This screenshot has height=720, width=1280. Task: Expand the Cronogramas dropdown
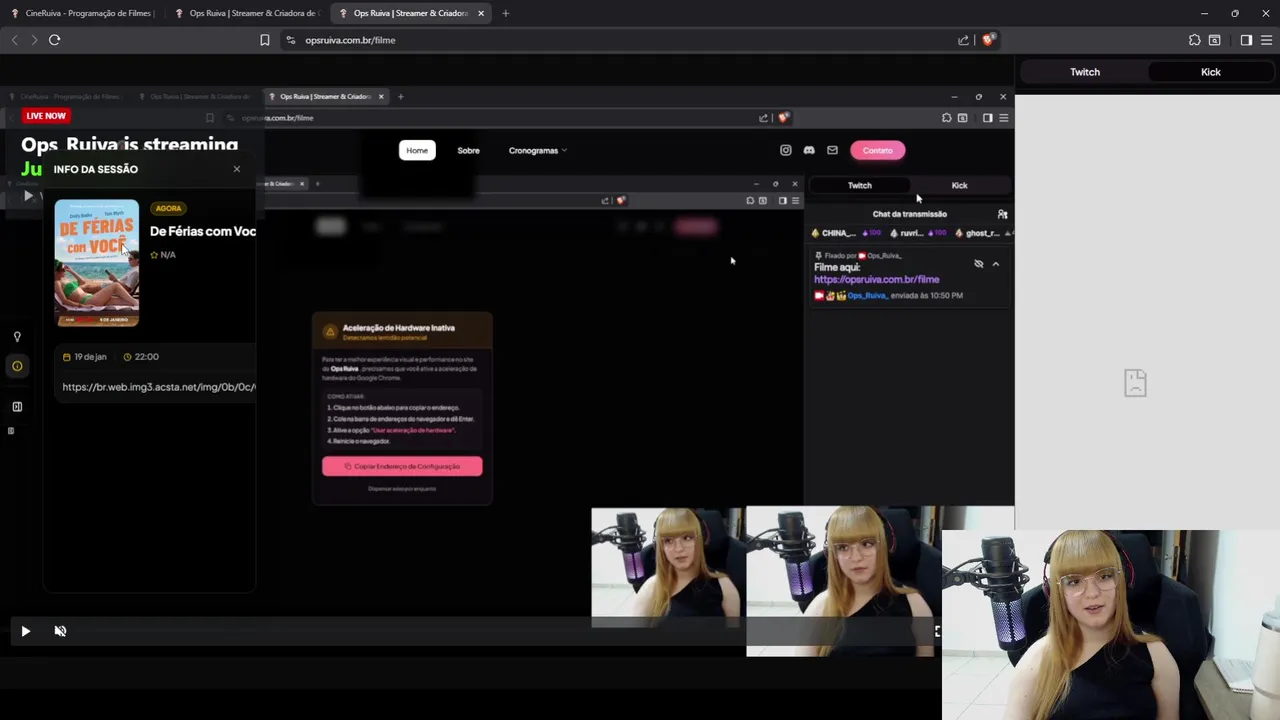[538, 150]
